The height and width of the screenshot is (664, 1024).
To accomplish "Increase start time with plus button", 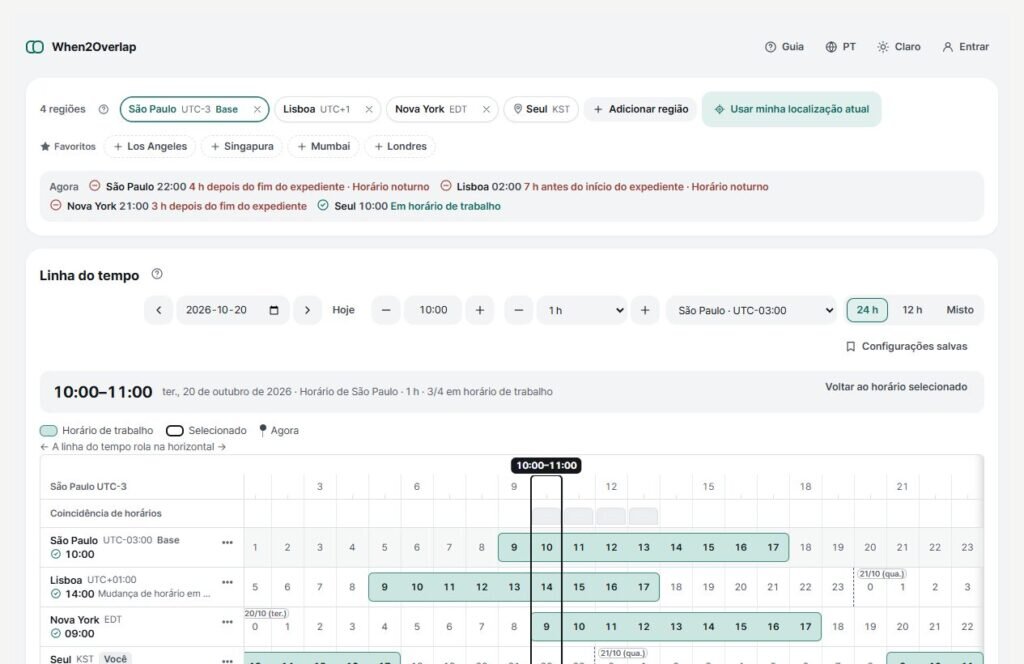I will [480, 310].
